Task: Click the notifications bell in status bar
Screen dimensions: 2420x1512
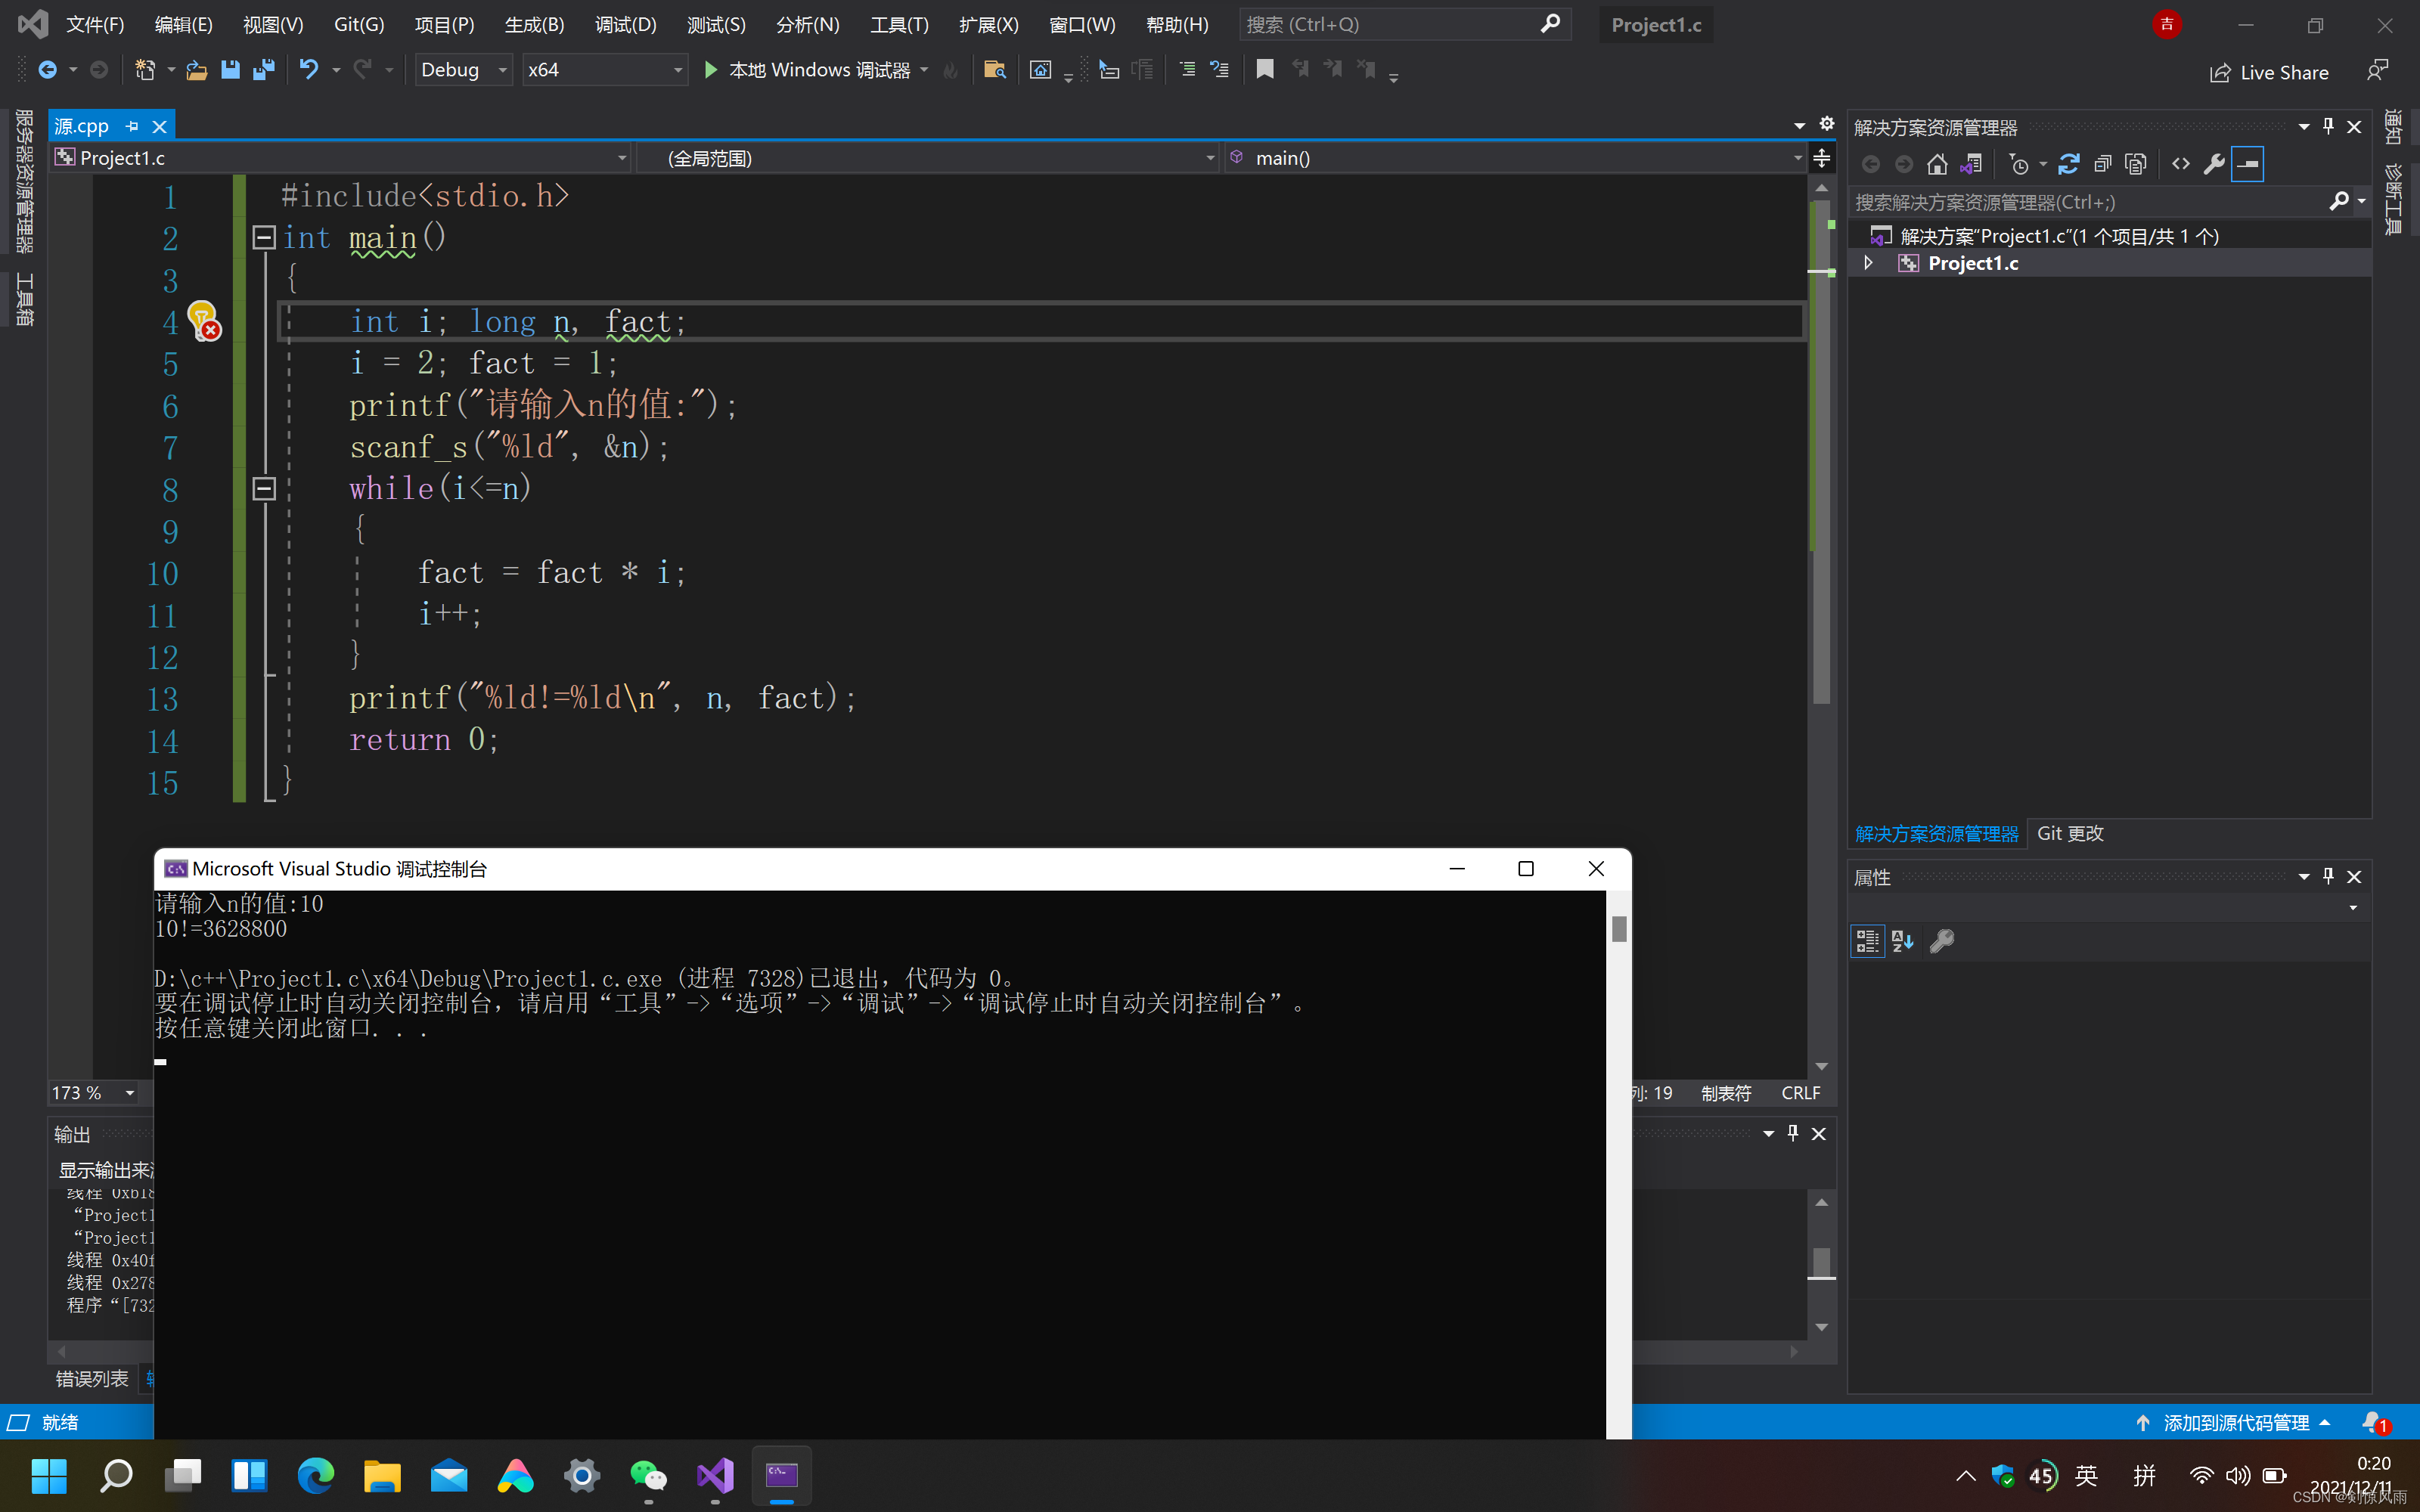Action: (x=2374, y=1422)
